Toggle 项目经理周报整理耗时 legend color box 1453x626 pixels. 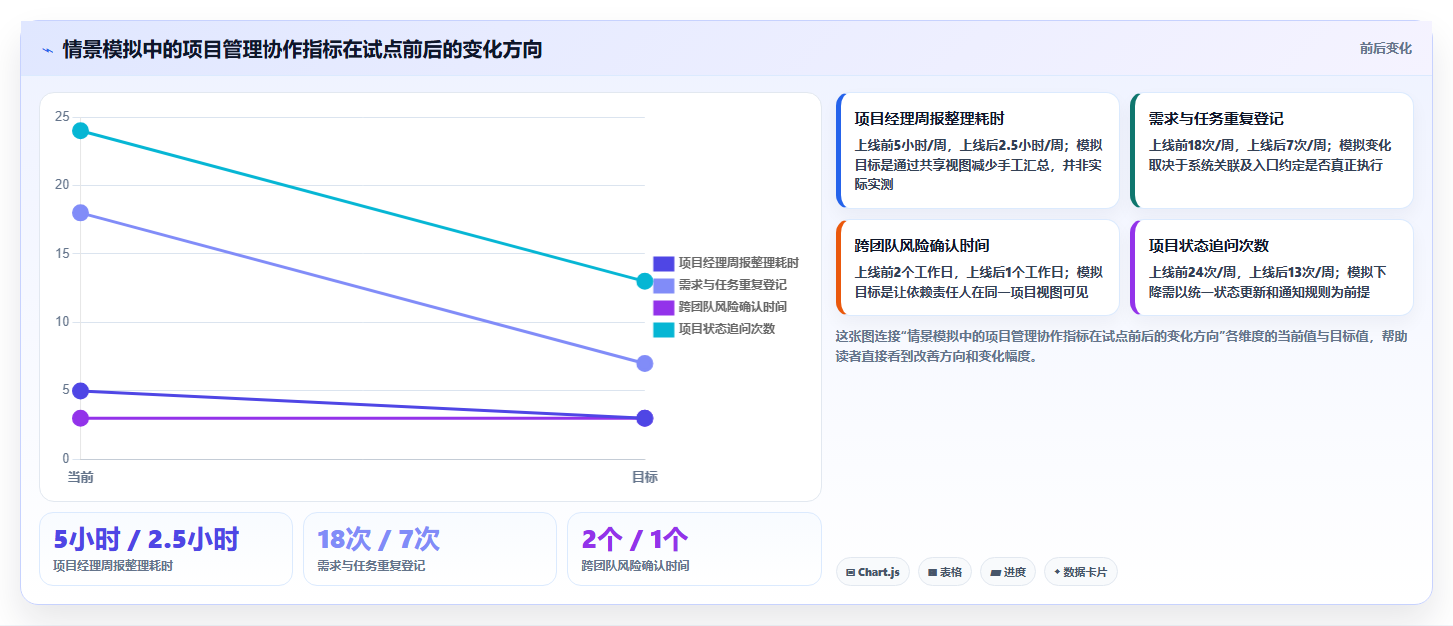coord(664,263)
